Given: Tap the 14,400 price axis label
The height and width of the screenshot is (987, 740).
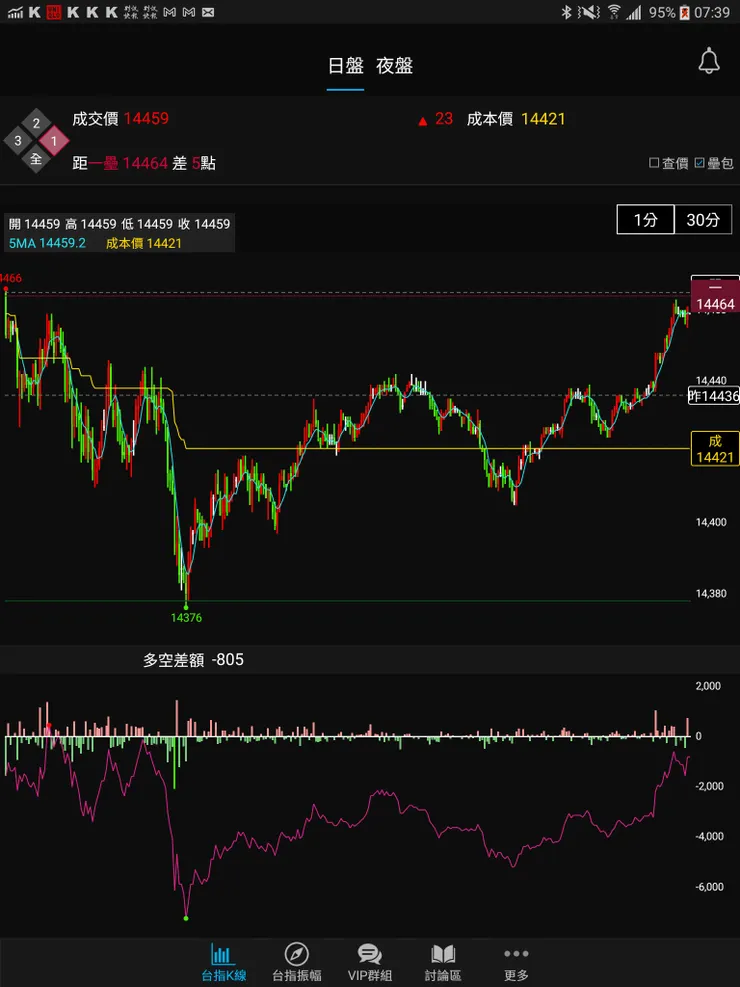Looking at the screenshot, I should pyautogui.click(x=711, y=522).
